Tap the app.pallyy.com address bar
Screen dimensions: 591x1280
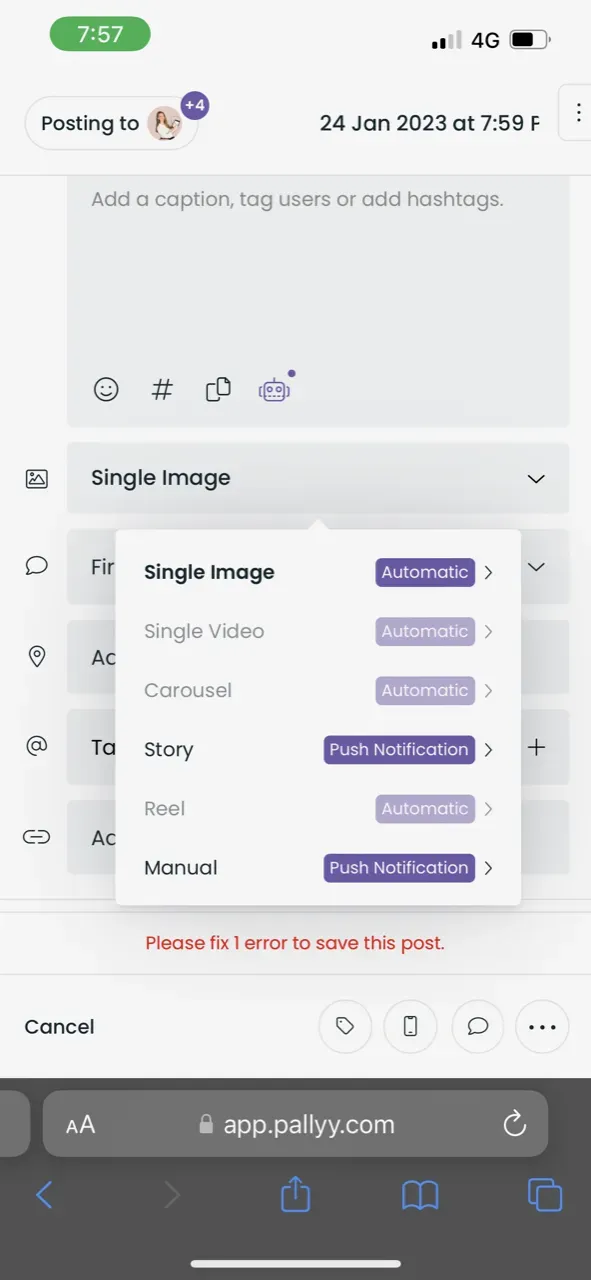[296, 1124]
